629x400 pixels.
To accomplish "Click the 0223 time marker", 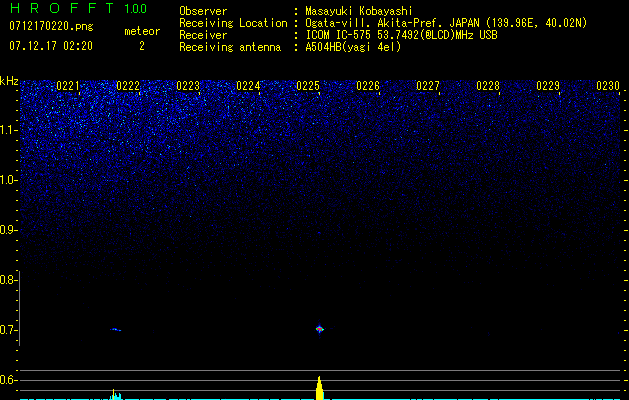I will point(188,86).
